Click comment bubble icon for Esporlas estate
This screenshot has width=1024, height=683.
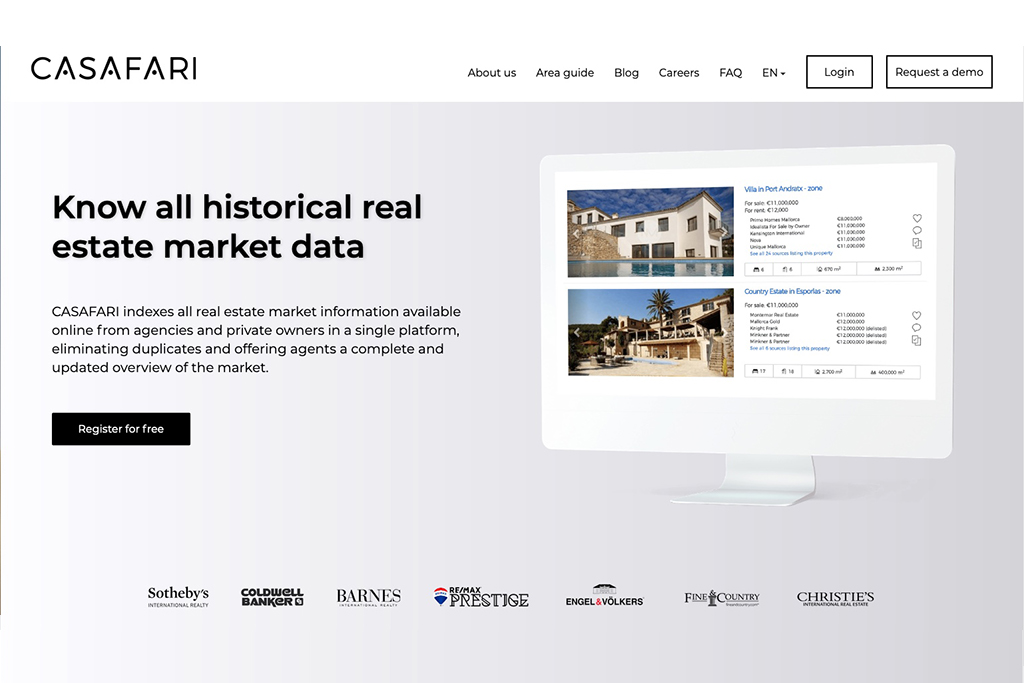[916, 328]
